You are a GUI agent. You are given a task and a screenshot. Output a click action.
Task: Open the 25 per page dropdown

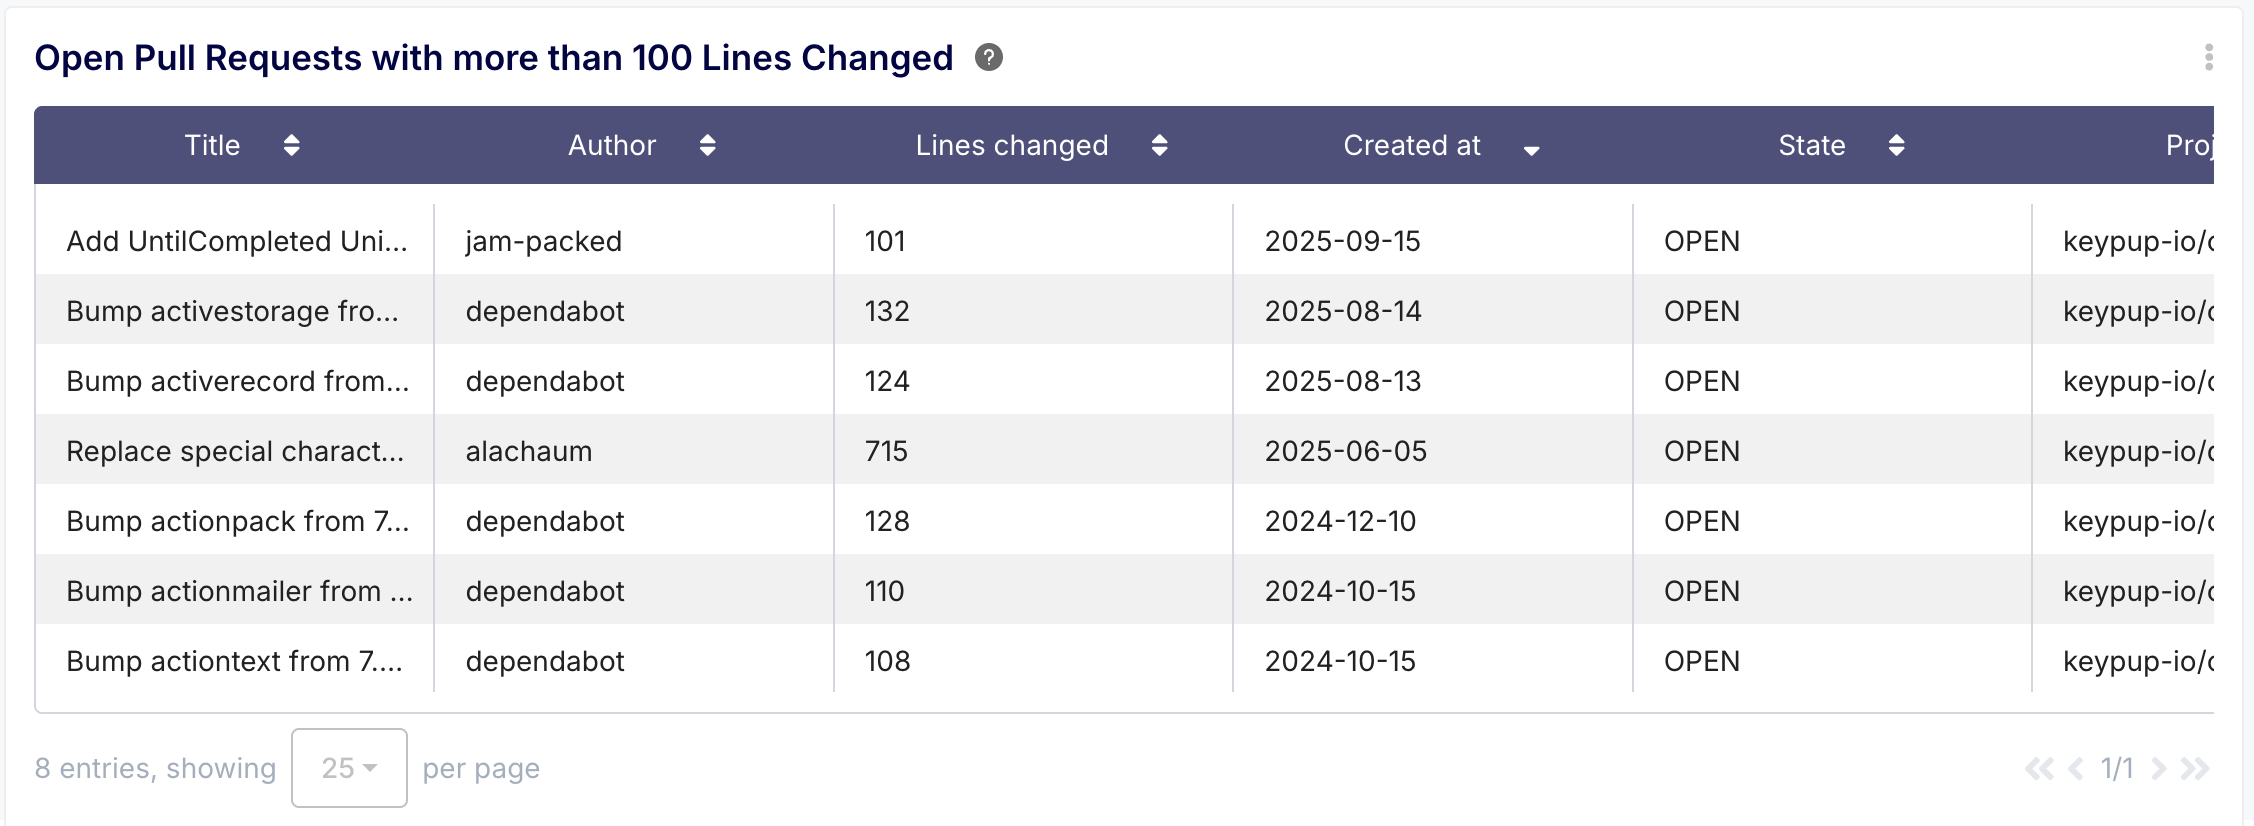[x=349, y=768]
